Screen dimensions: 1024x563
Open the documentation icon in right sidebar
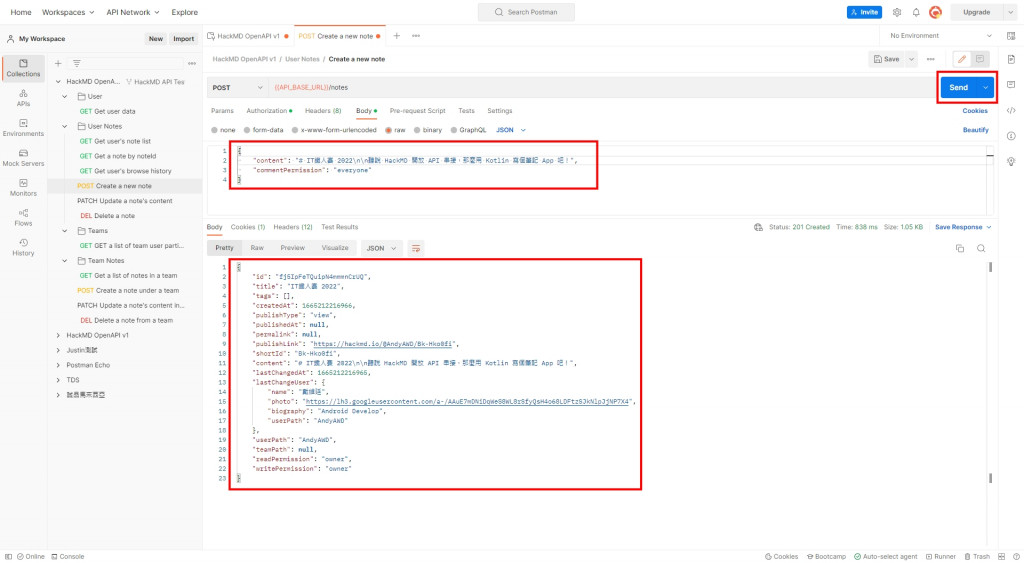pos(1011,59)
